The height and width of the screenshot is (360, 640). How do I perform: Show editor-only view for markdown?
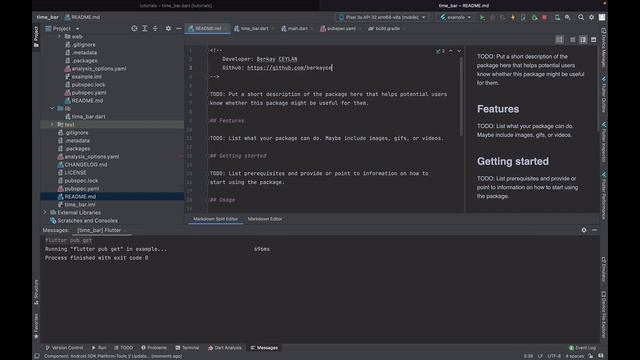tap(573, 40)
